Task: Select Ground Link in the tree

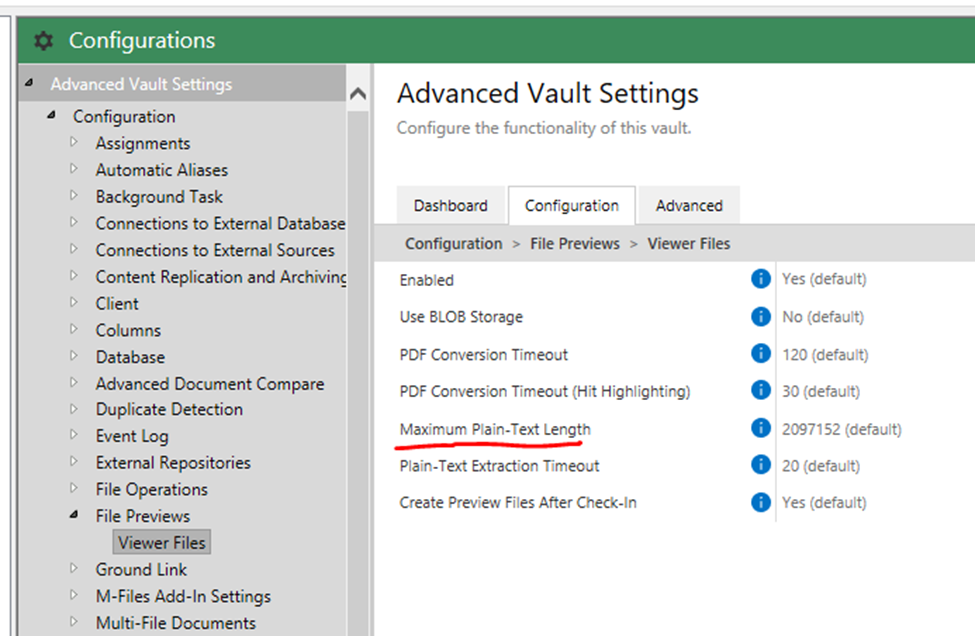Action: coord(141,569)
